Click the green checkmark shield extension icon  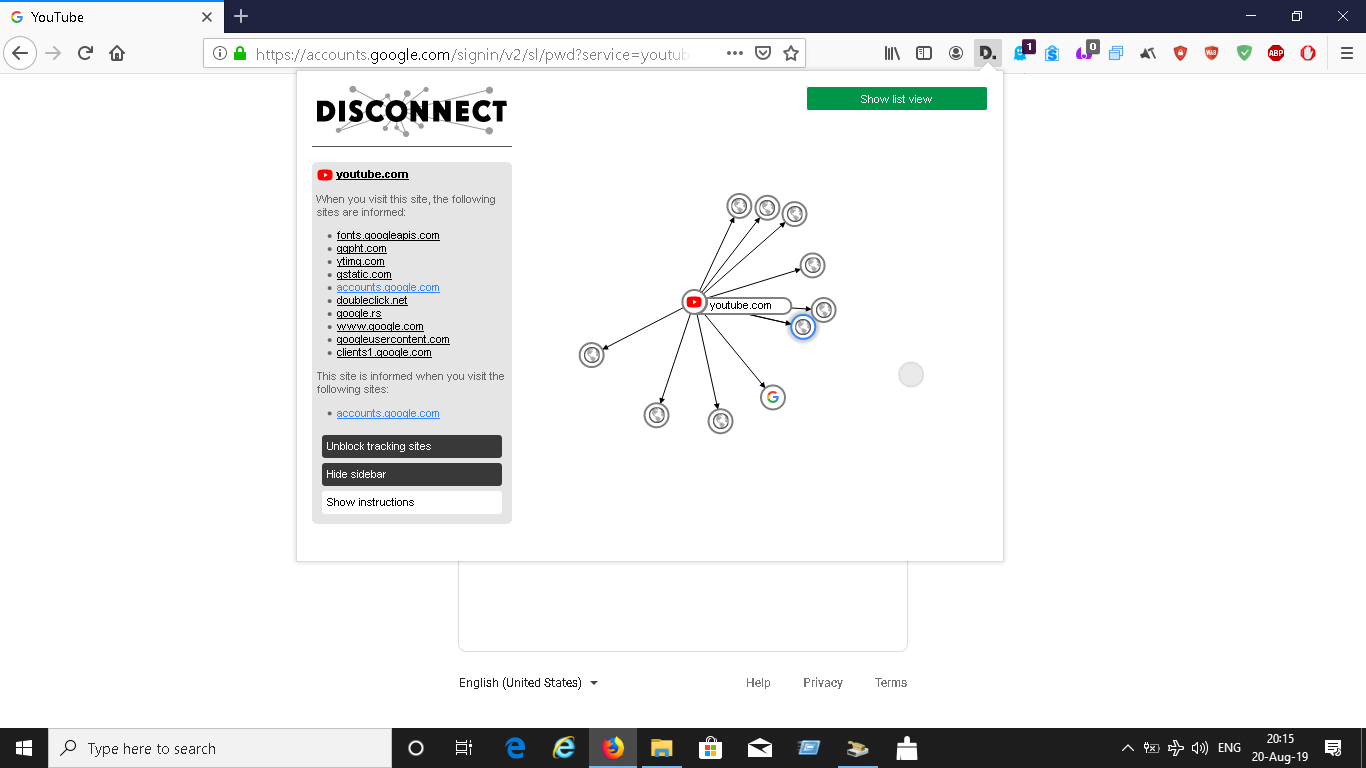(x=1244, y=53)
